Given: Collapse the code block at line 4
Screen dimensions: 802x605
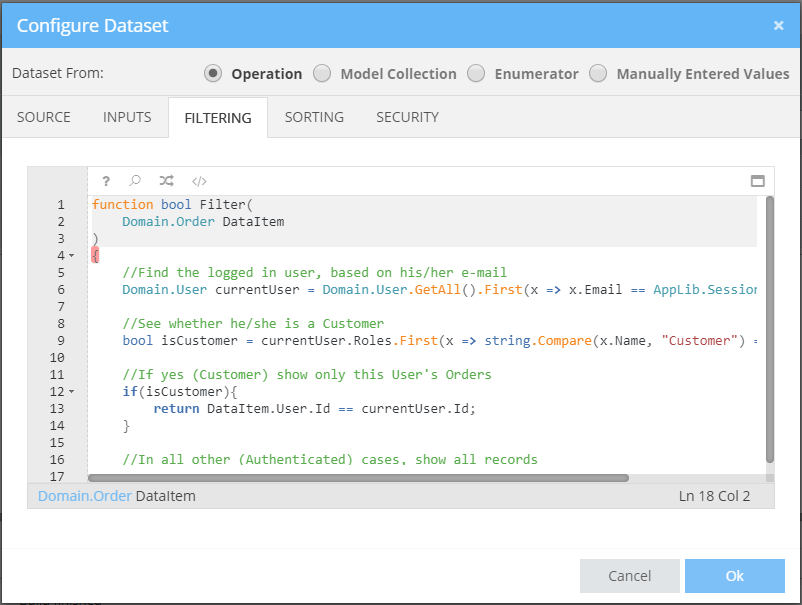Looking at the screenshot, I should 72,255.
